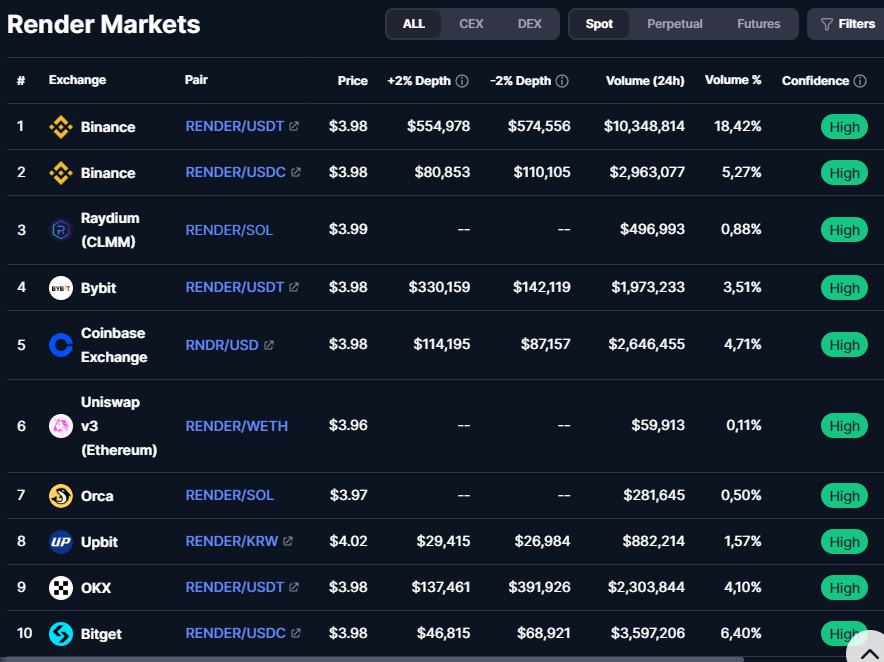884x662 pixels.
Task: Click the Bitget exchange name
Action: [x=101, y=634]
